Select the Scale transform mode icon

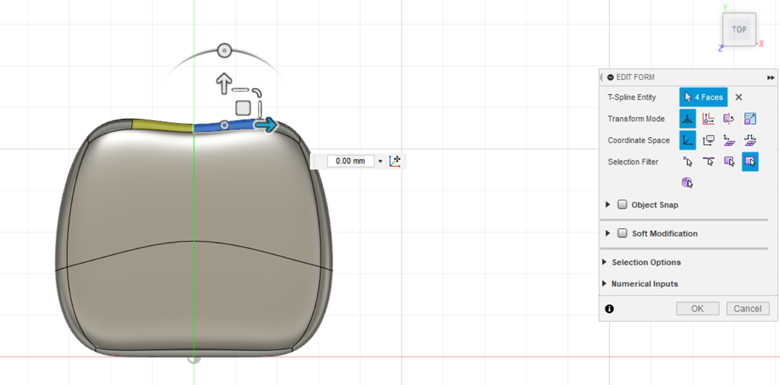click(x=750, y=119)
